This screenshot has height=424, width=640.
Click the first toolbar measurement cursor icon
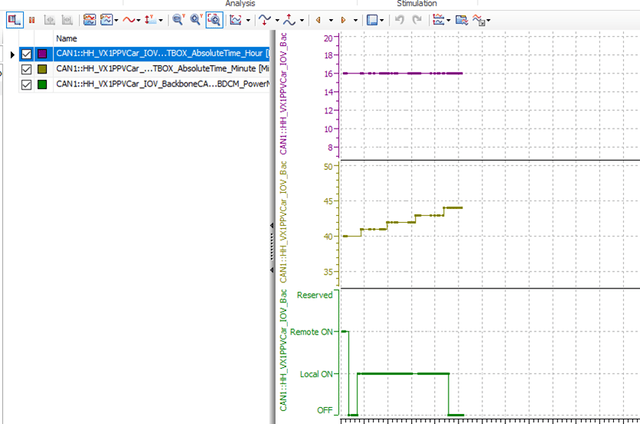(x=16, y=19)
